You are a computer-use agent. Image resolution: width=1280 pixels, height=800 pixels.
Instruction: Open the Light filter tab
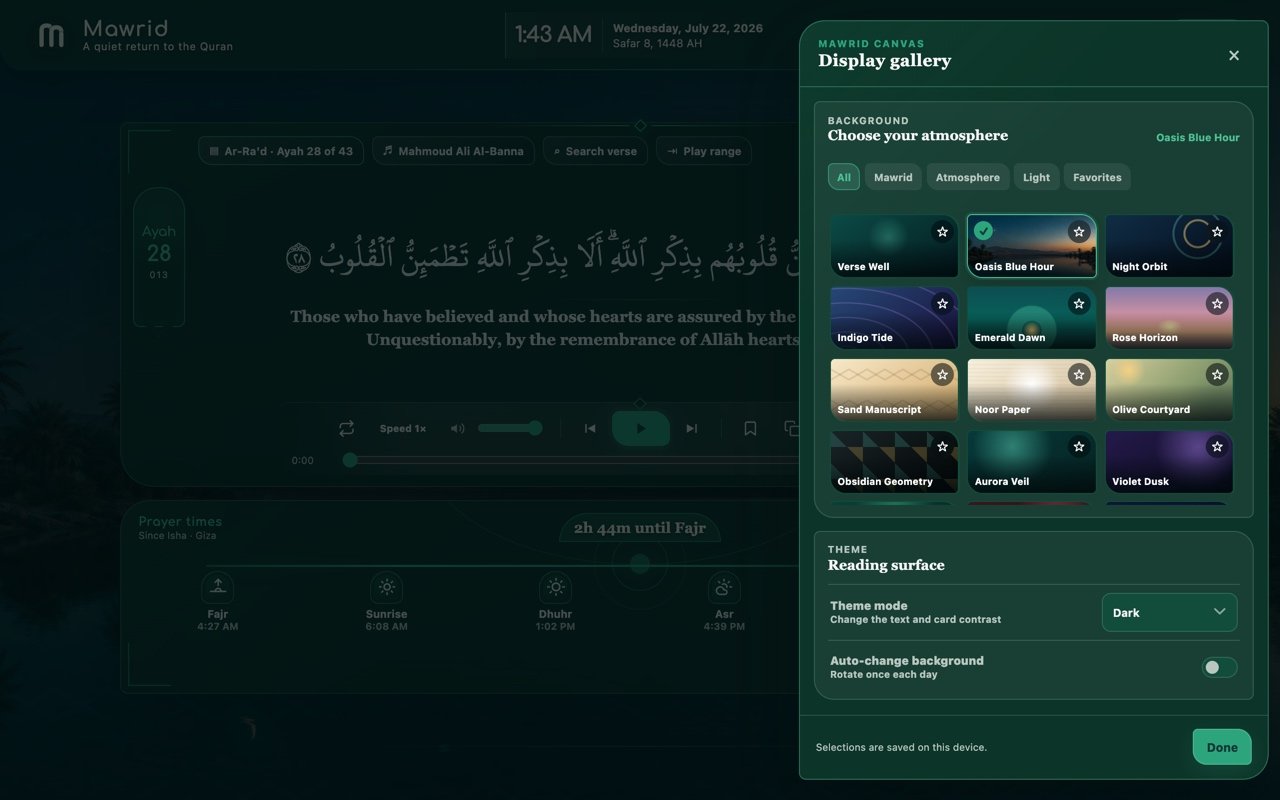coord(1036,177)
